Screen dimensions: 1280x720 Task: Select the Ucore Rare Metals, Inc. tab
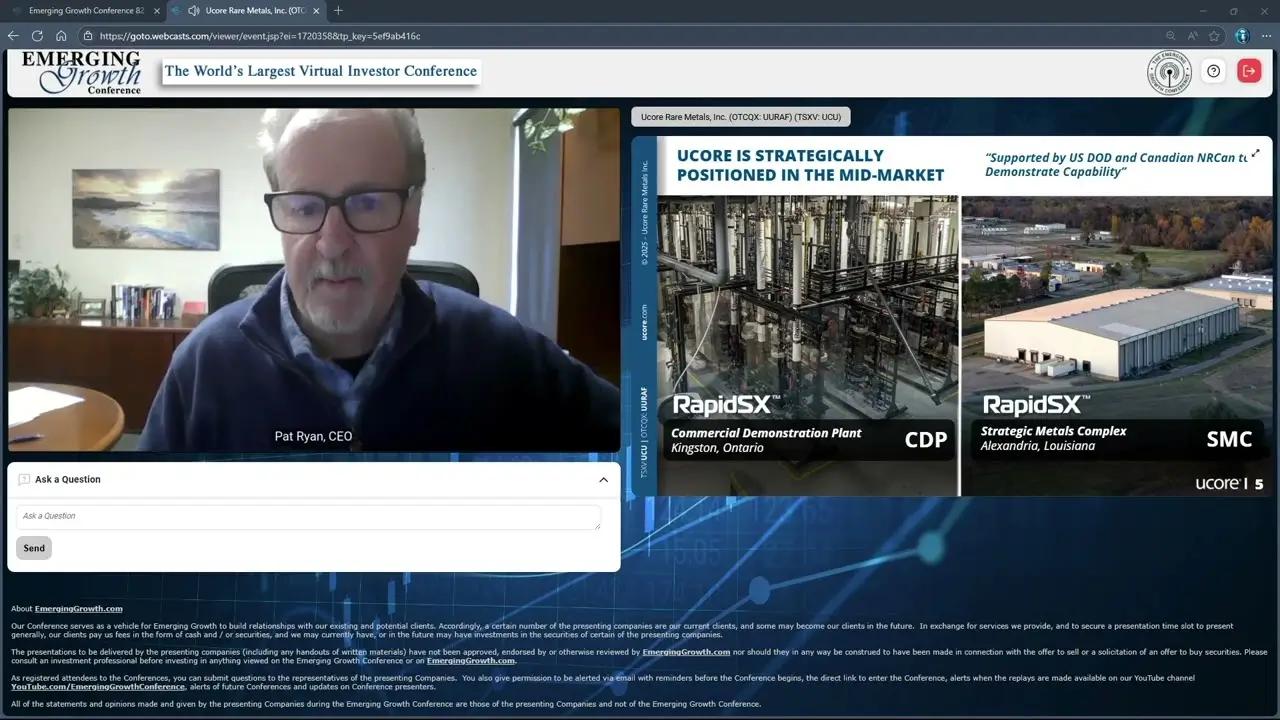[246, 11]
